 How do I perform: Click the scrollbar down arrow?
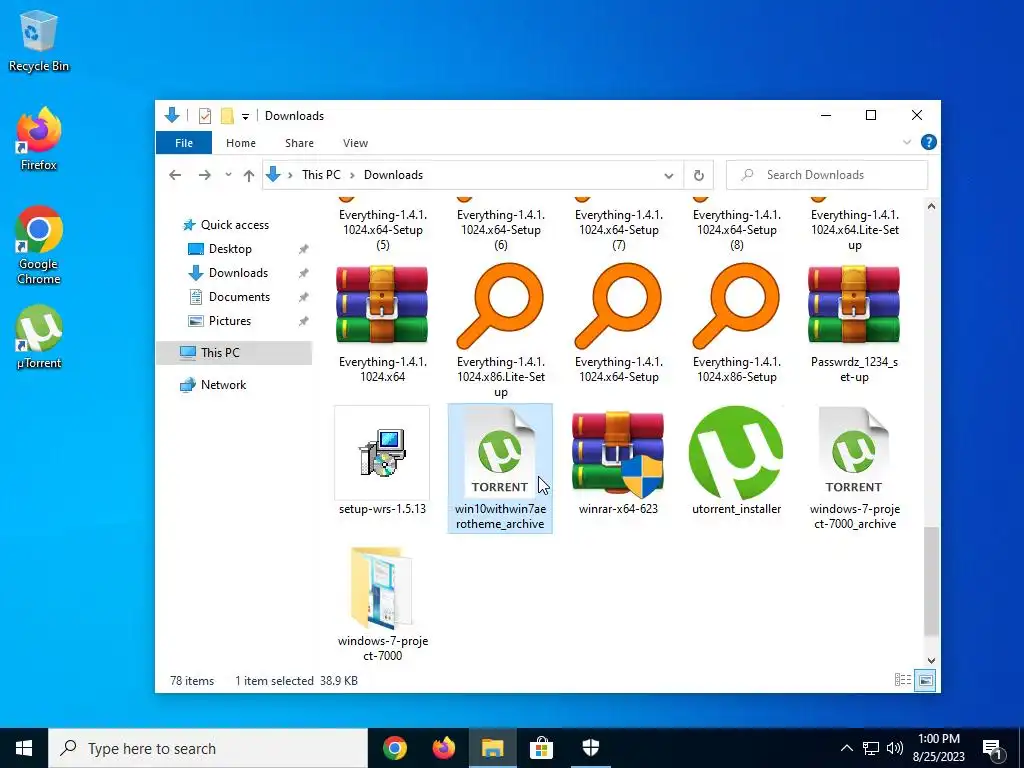[931, 660]
